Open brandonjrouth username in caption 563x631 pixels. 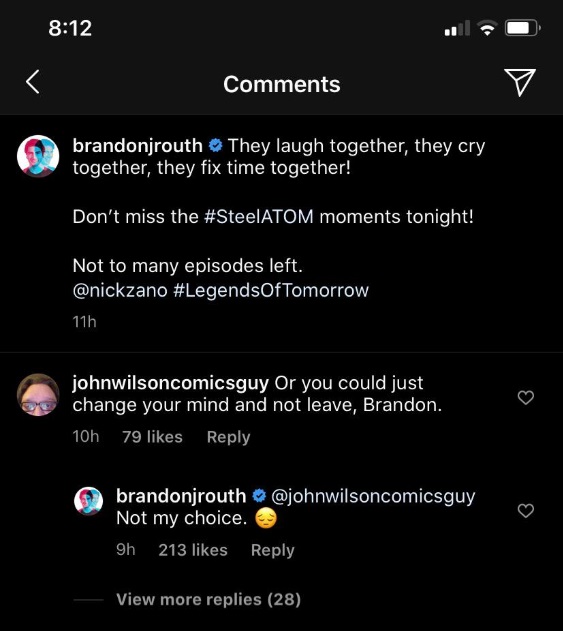coord(138,146)
